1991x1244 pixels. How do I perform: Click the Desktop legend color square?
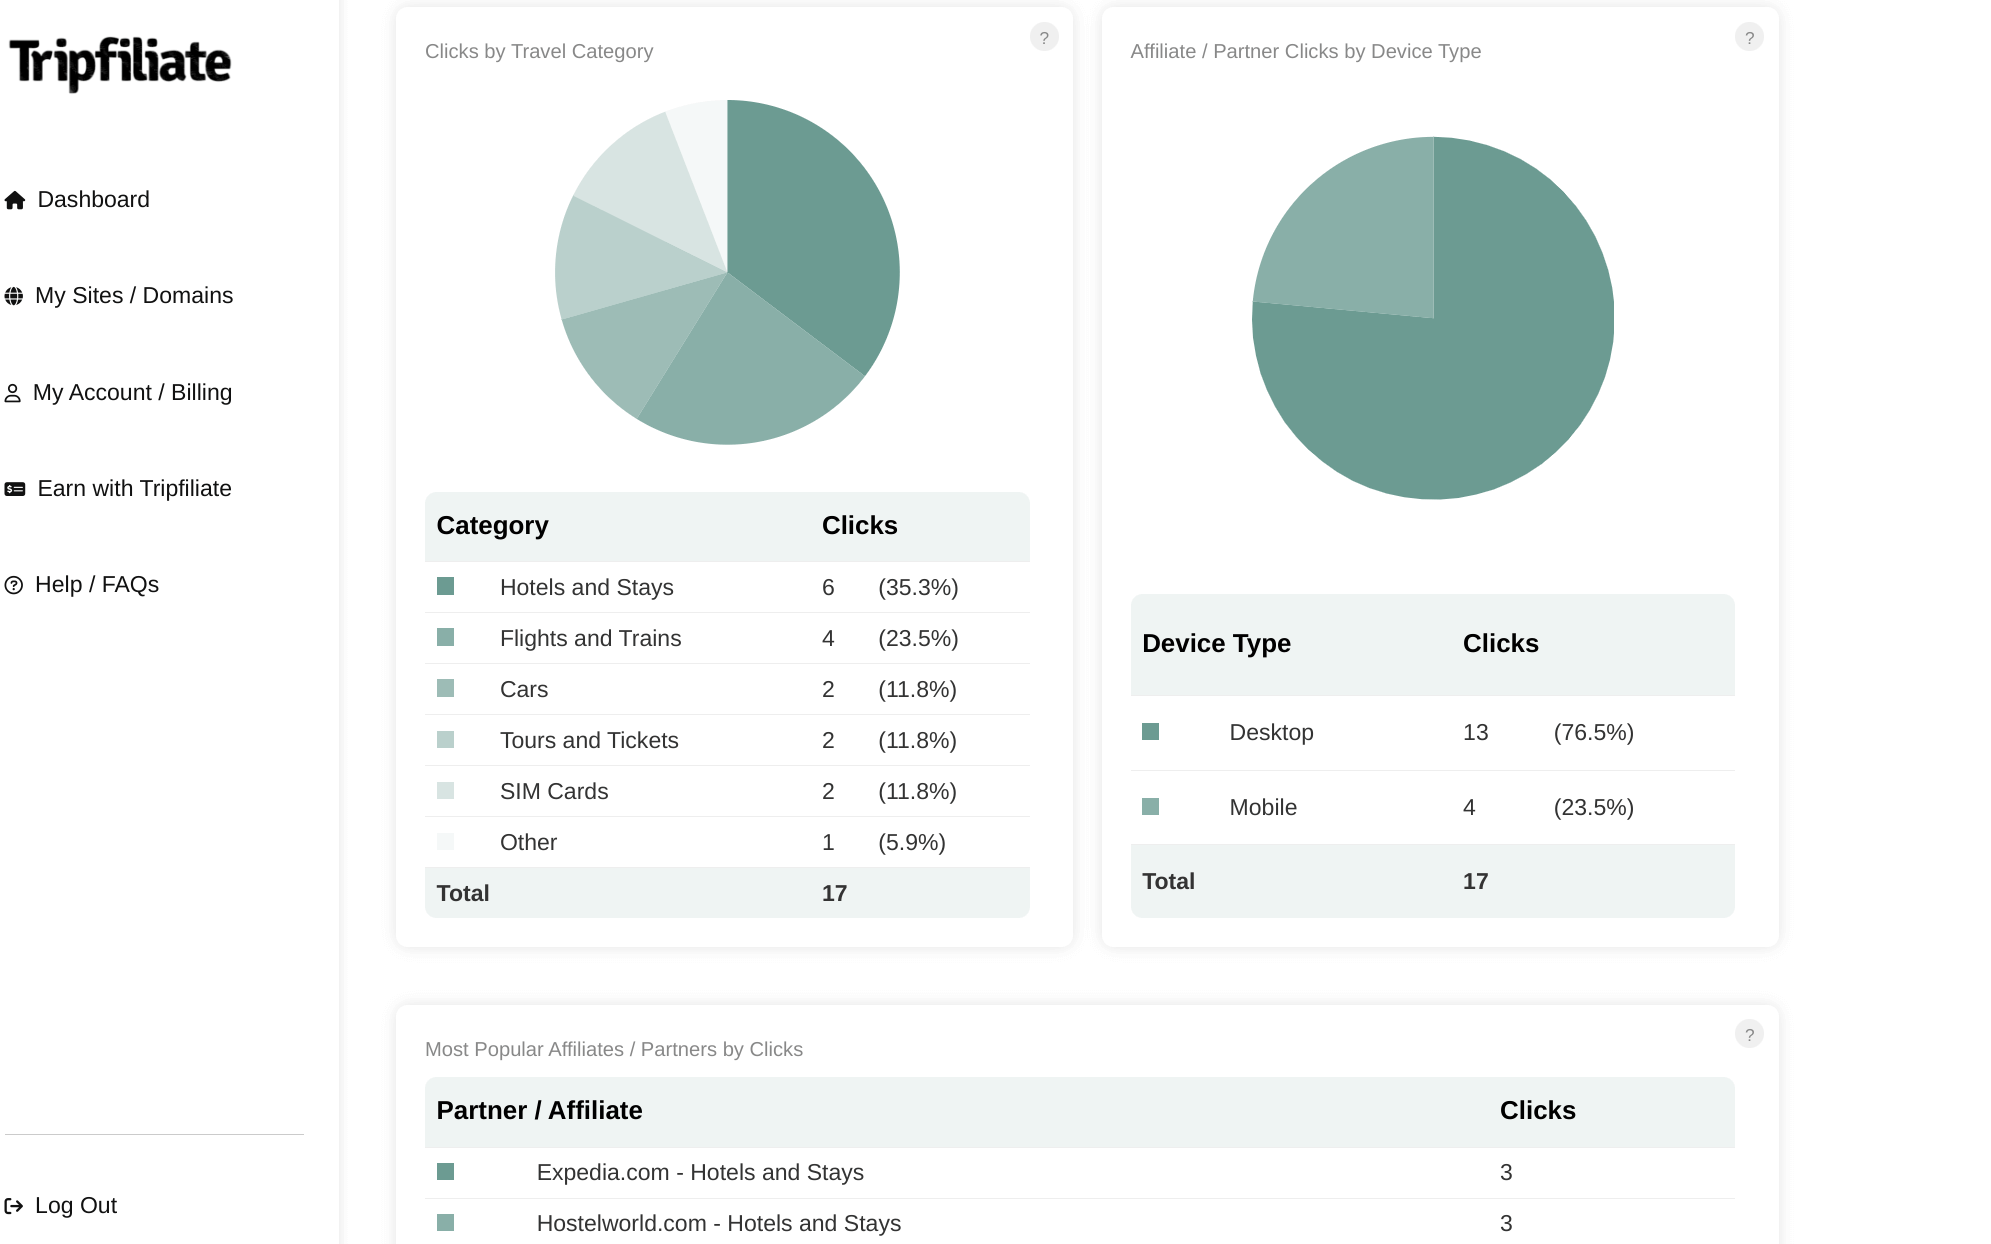[1150, 731]
